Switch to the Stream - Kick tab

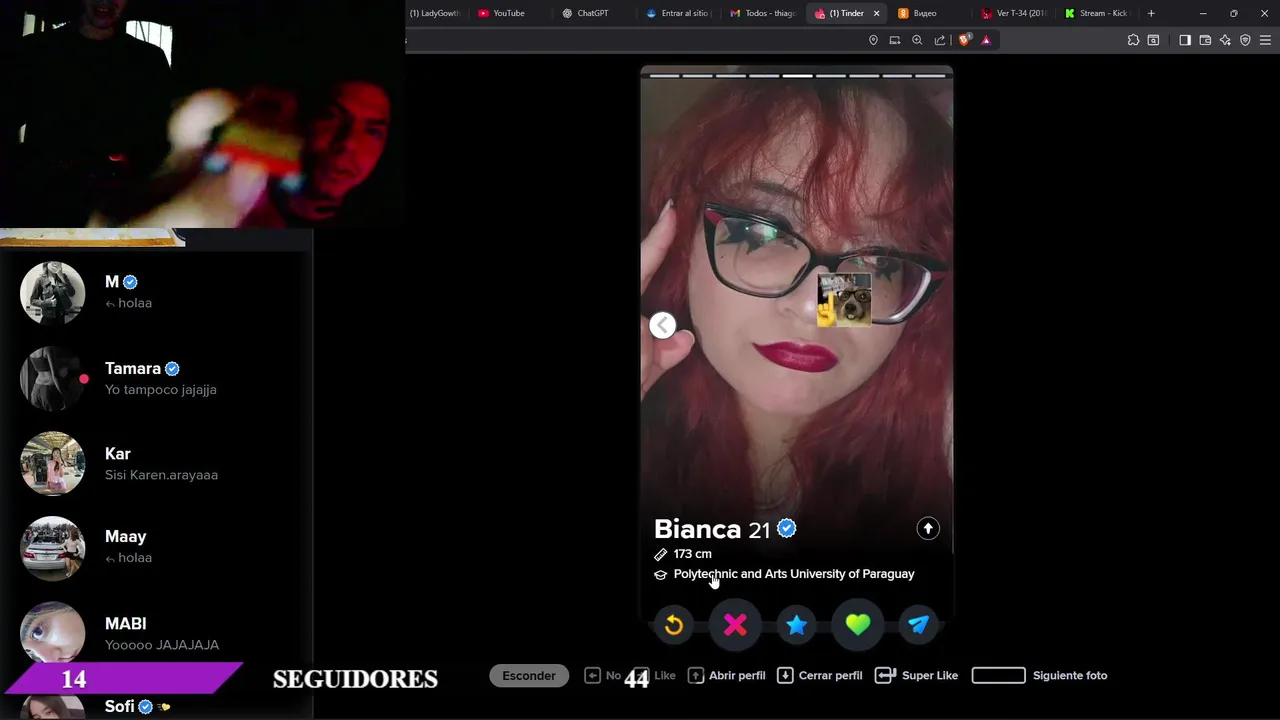(1098, 13)
